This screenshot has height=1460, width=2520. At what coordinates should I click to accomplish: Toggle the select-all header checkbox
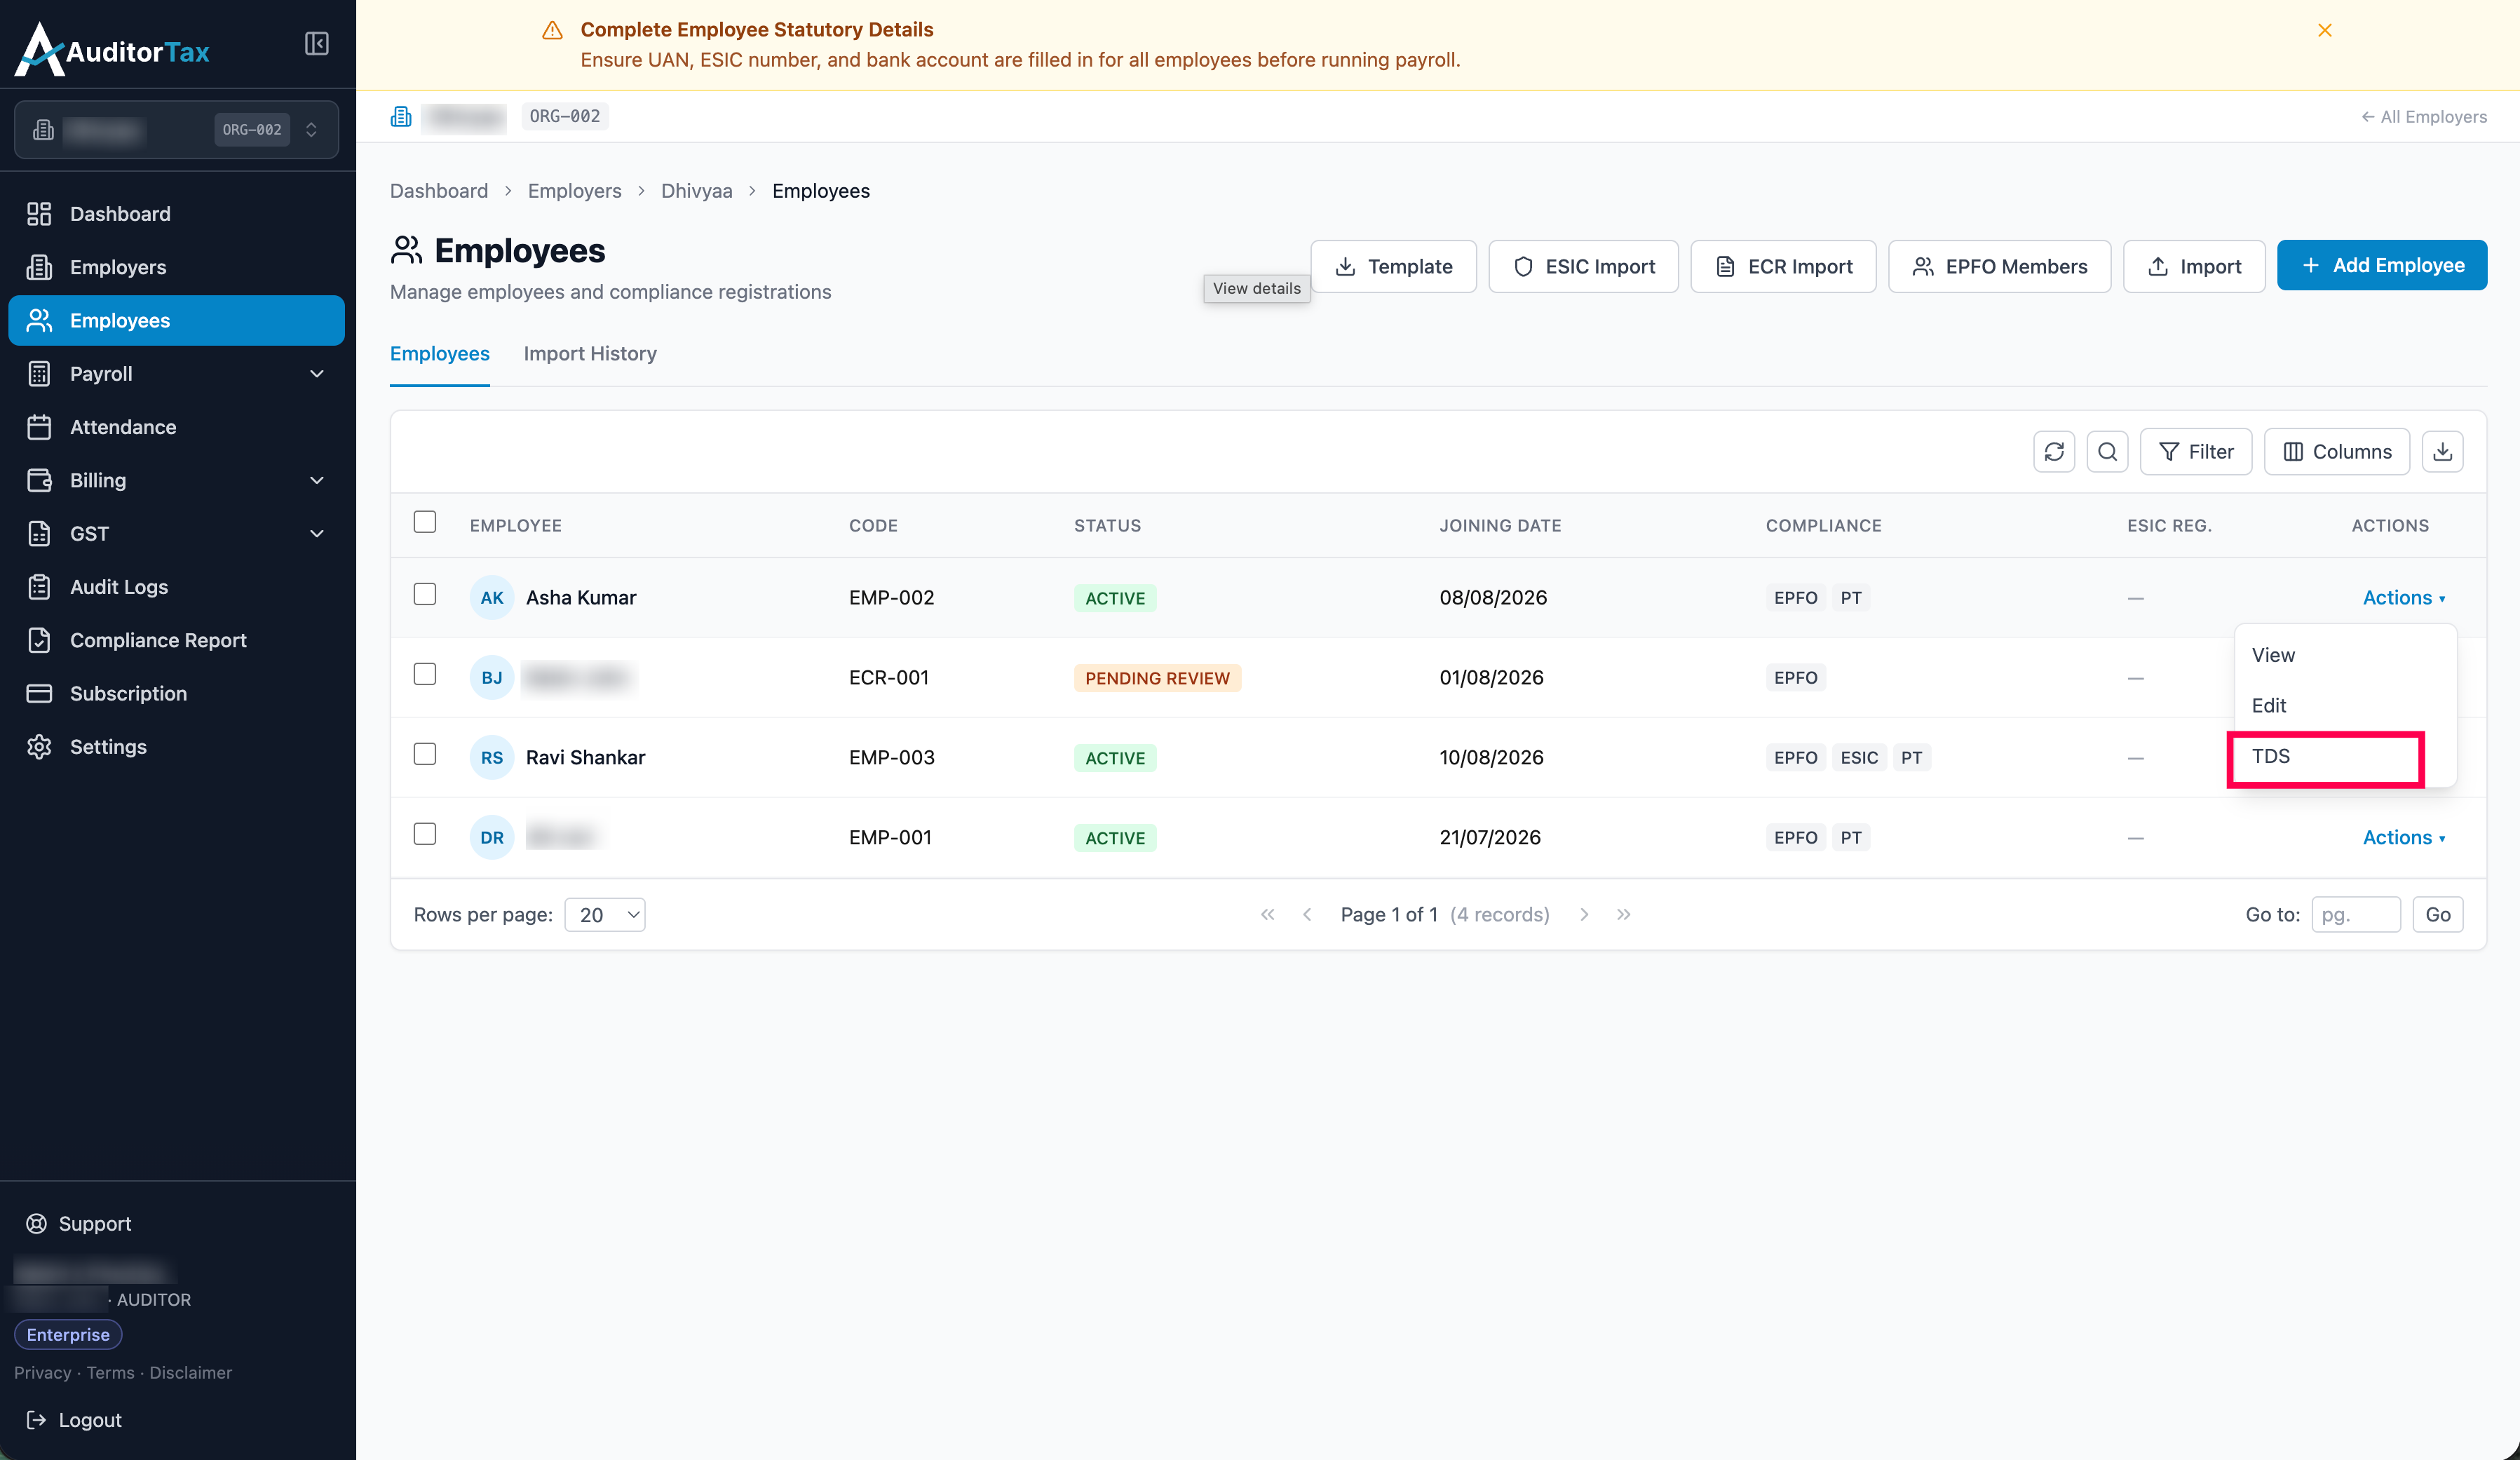[x=425, y=522]
